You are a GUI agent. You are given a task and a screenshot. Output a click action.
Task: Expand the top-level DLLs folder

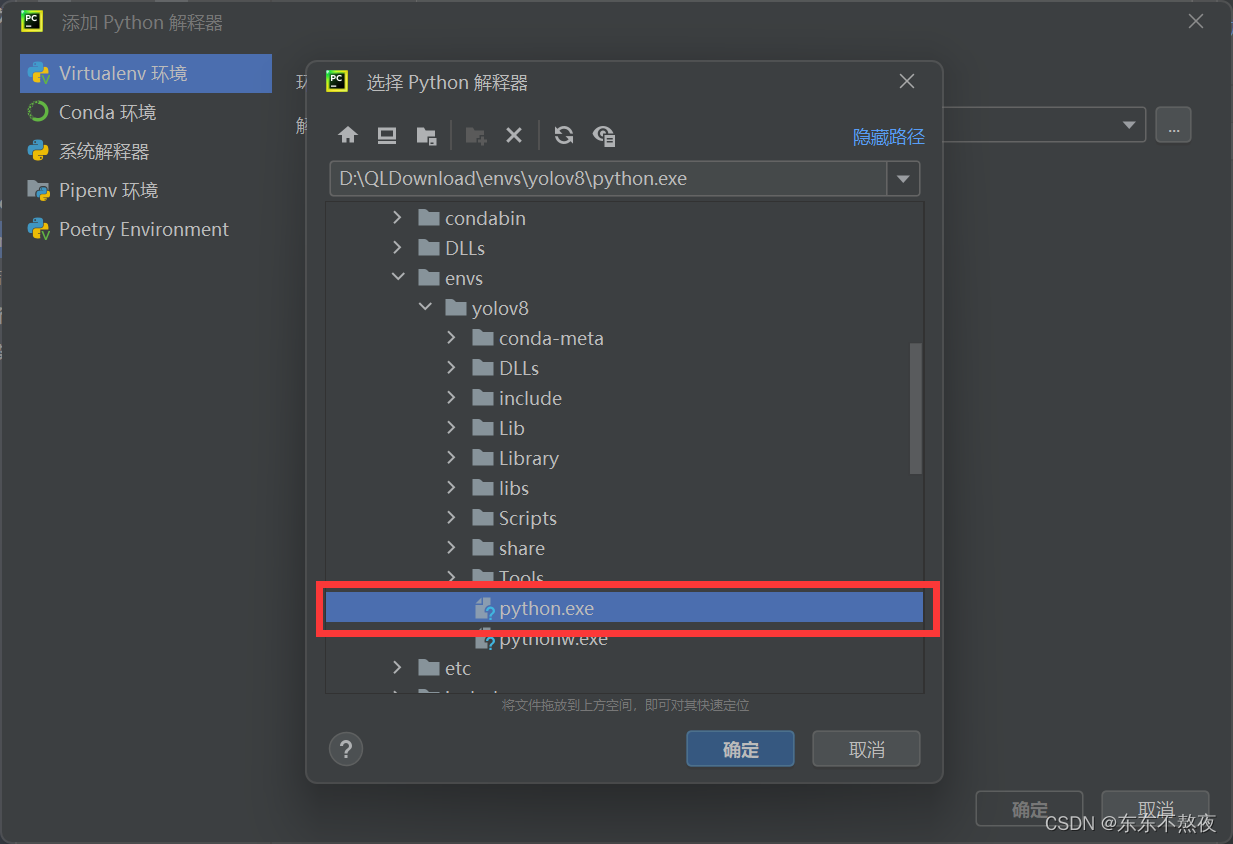coord(397,248)
